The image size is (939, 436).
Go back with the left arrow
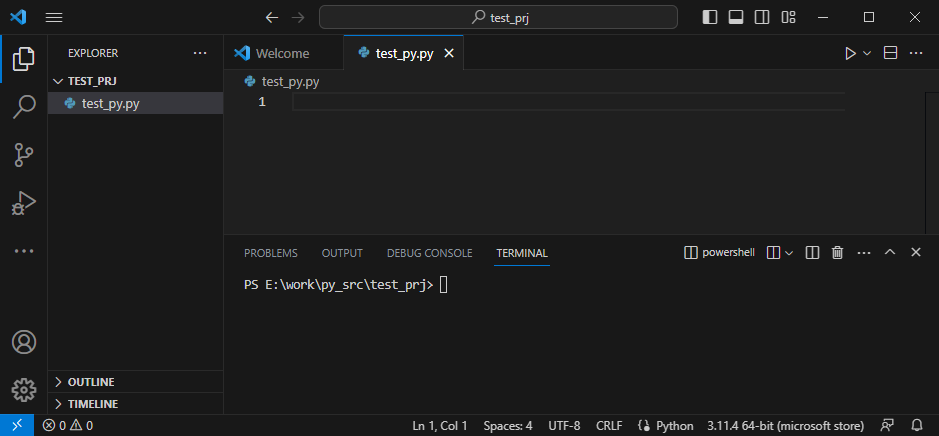coord(272,17)
